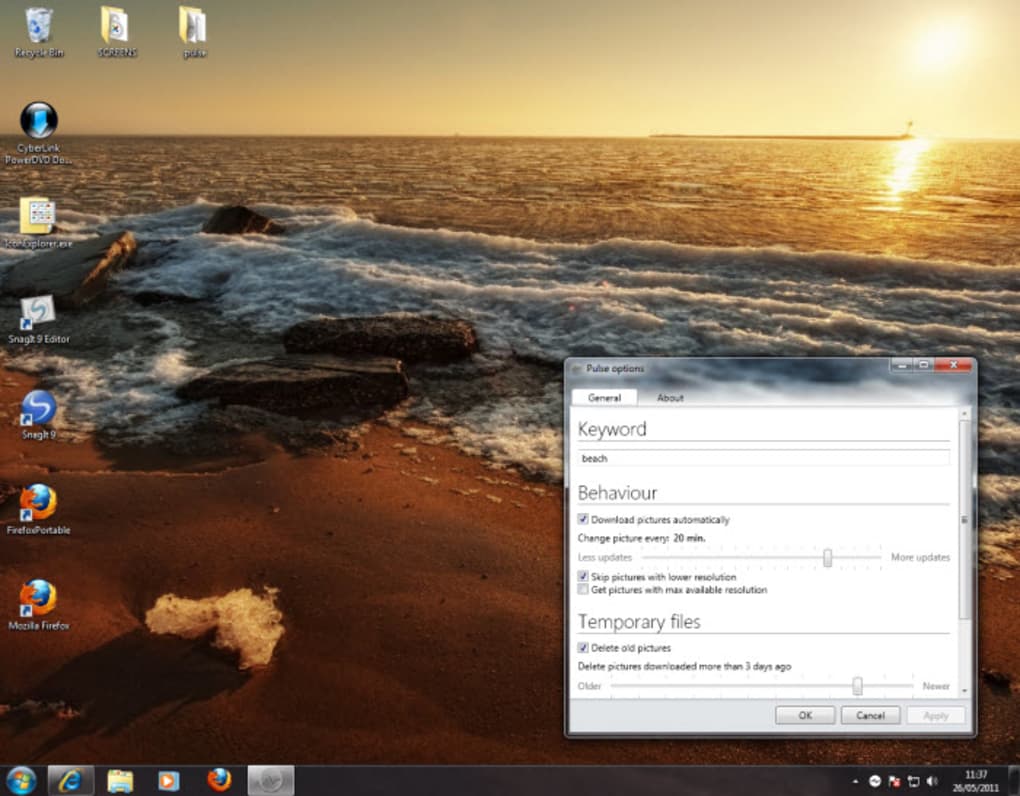Cancel the Pulse options dialog

pos(870,715)
